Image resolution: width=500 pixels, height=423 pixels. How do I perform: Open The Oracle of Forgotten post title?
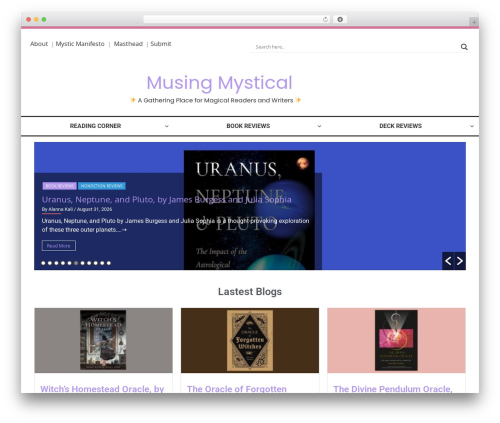237,389
